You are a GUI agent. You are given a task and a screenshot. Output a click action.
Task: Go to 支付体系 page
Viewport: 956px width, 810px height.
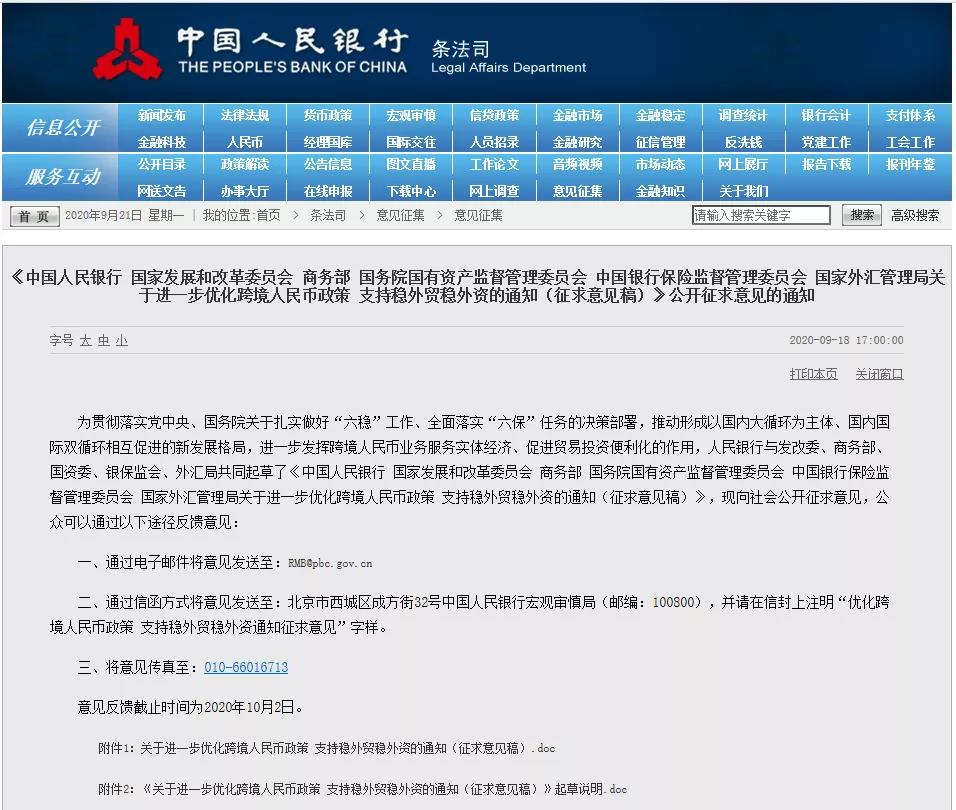[910, 115]
